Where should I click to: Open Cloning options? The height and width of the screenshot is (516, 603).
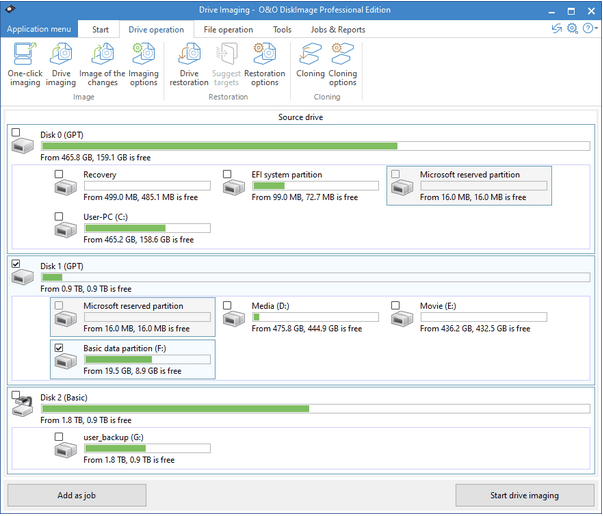point(343,65)
